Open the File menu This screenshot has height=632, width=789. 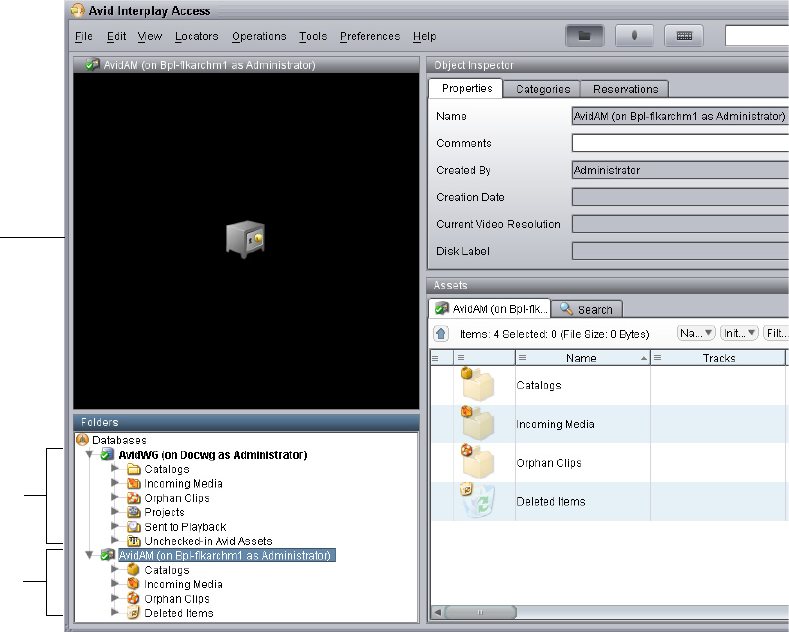tap(84, 36)
